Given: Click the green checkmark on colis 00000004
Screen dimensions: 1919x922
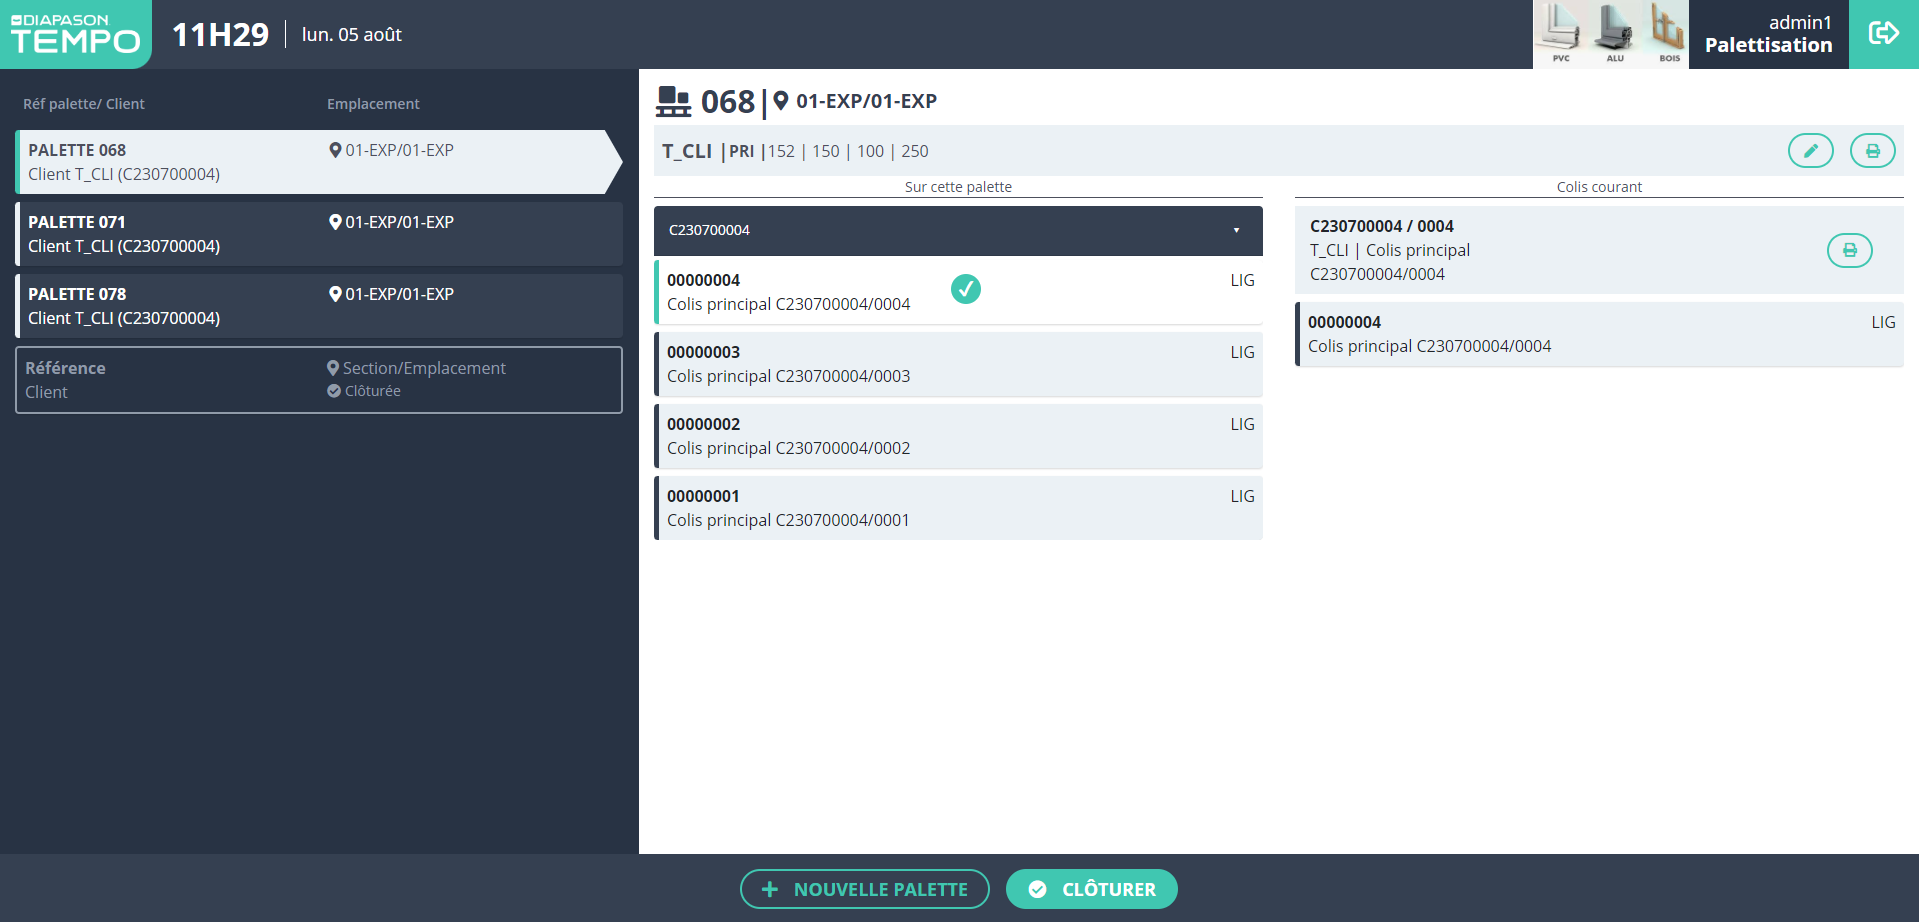Looking at the screenshot, I should [965, 289].
